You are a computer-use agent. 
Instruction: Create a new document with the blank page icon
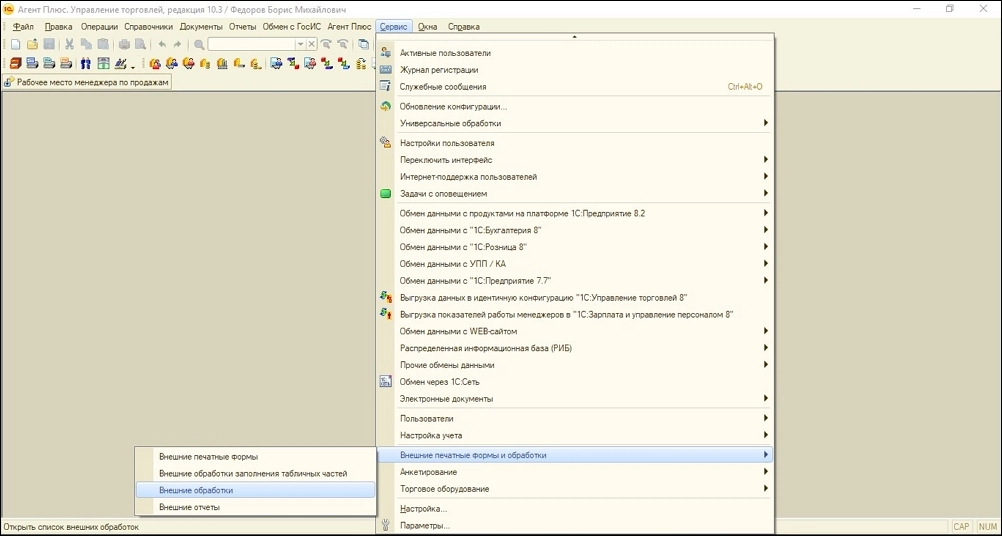(16, 45)
